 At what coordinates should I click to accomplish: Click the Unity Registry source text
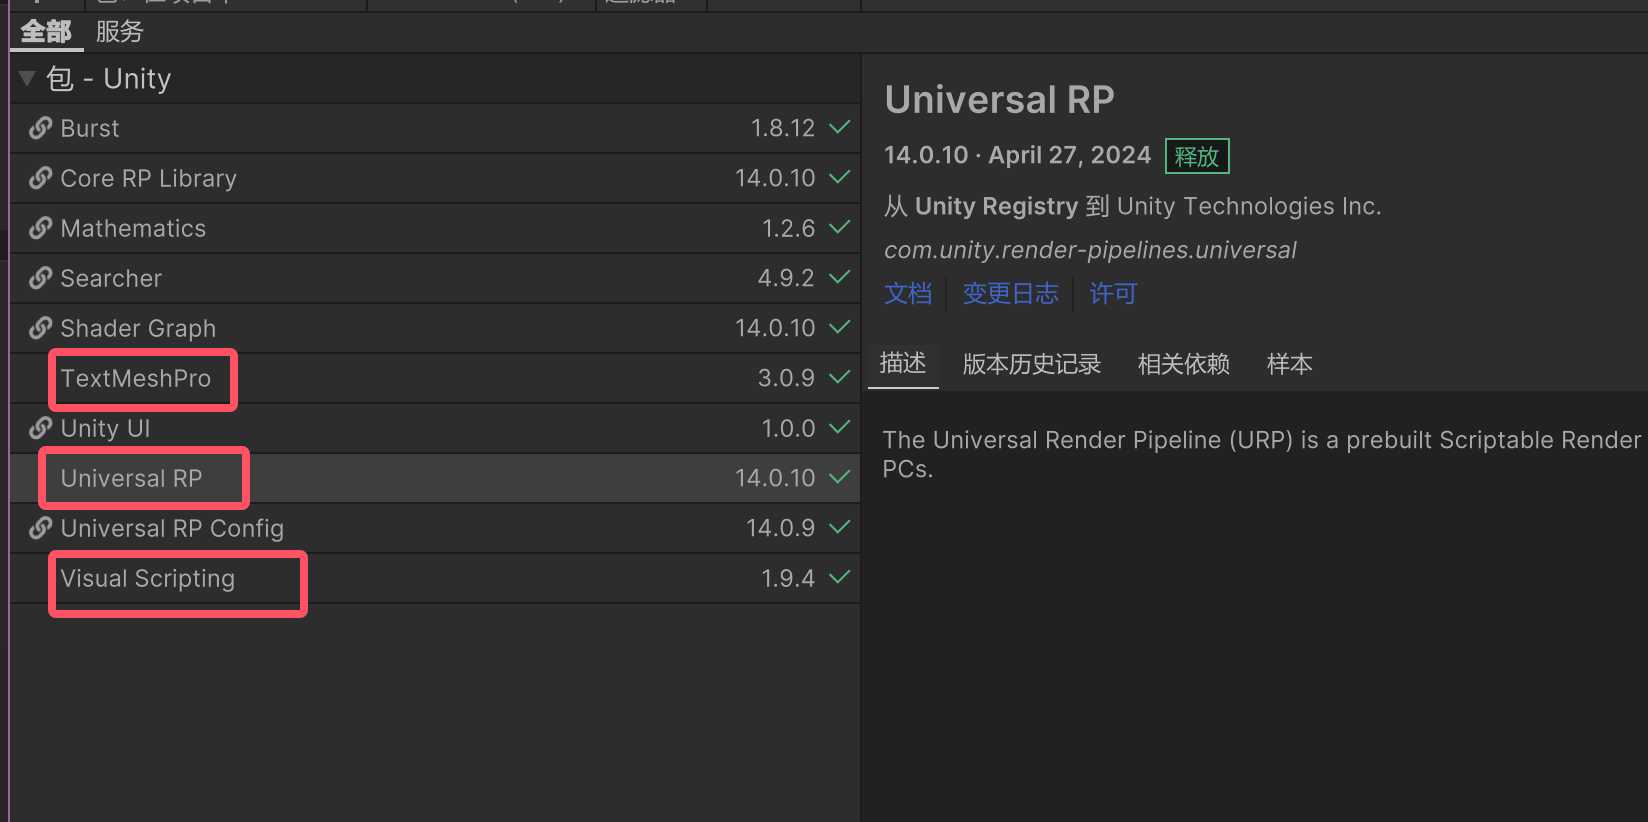pyautogui.click(x=996, y=206)
